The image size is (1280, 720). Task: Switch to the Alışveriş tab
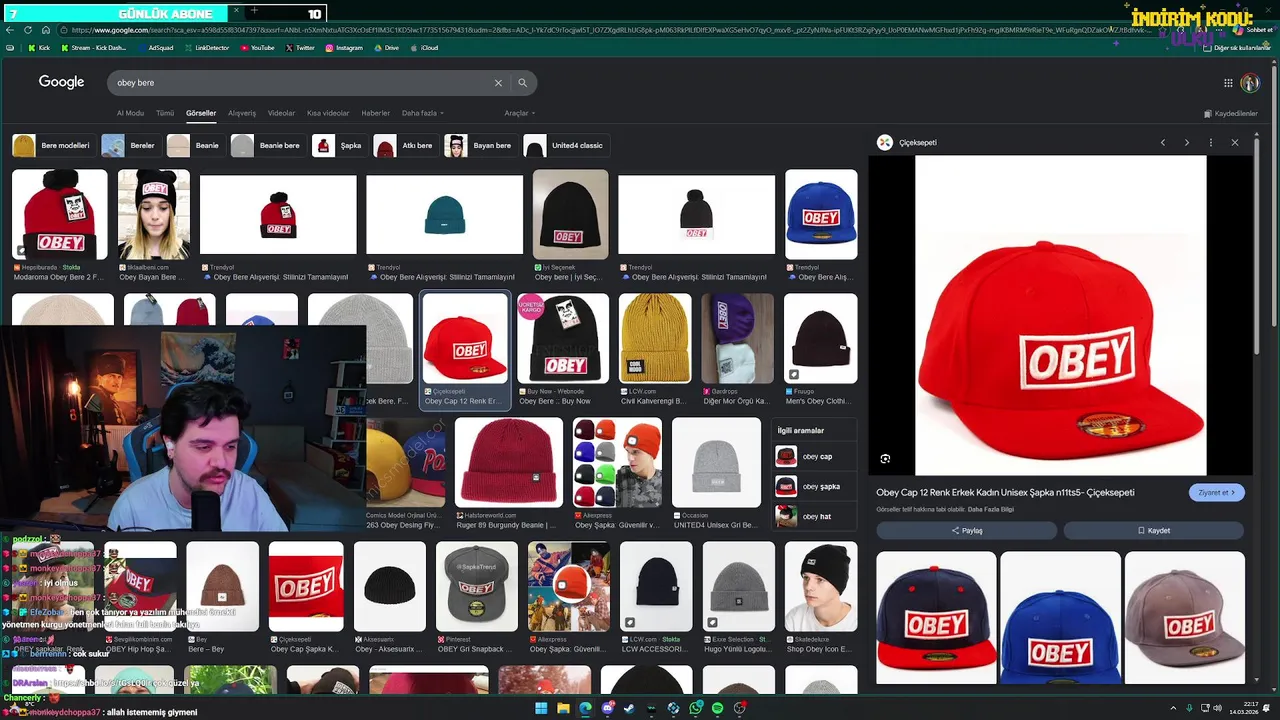[242, 113]
